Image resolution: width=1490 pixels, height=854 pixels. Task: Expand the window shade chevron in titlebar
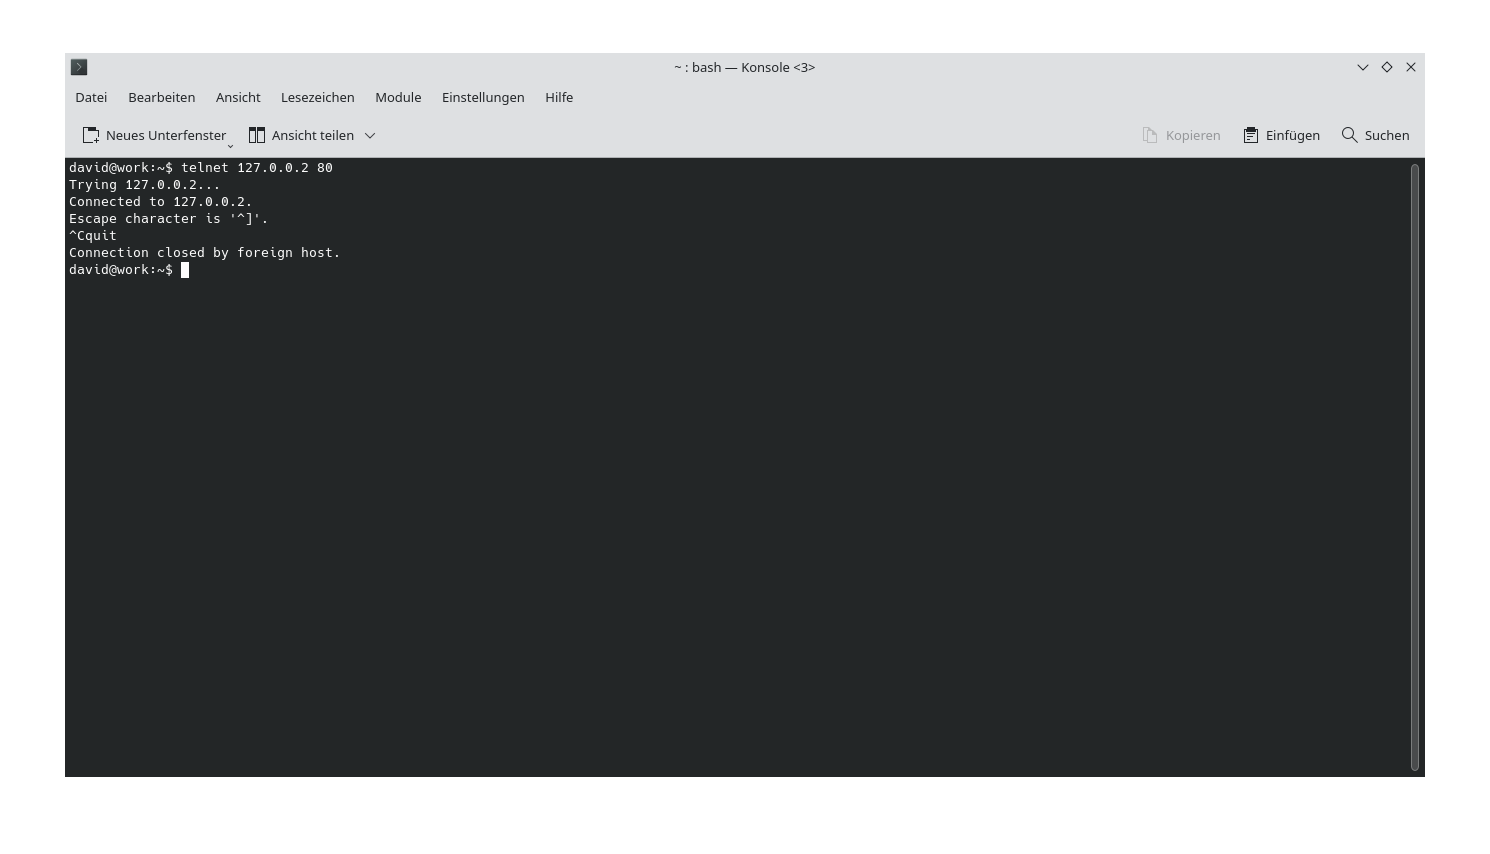click(x=1362, y=67)
